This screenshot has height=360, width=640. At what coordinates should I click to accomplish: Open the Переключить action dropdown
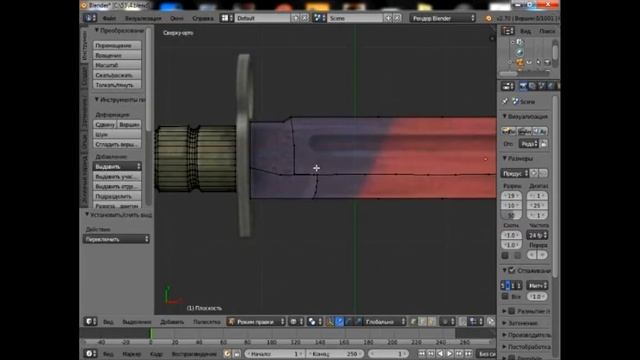[116, 239]
